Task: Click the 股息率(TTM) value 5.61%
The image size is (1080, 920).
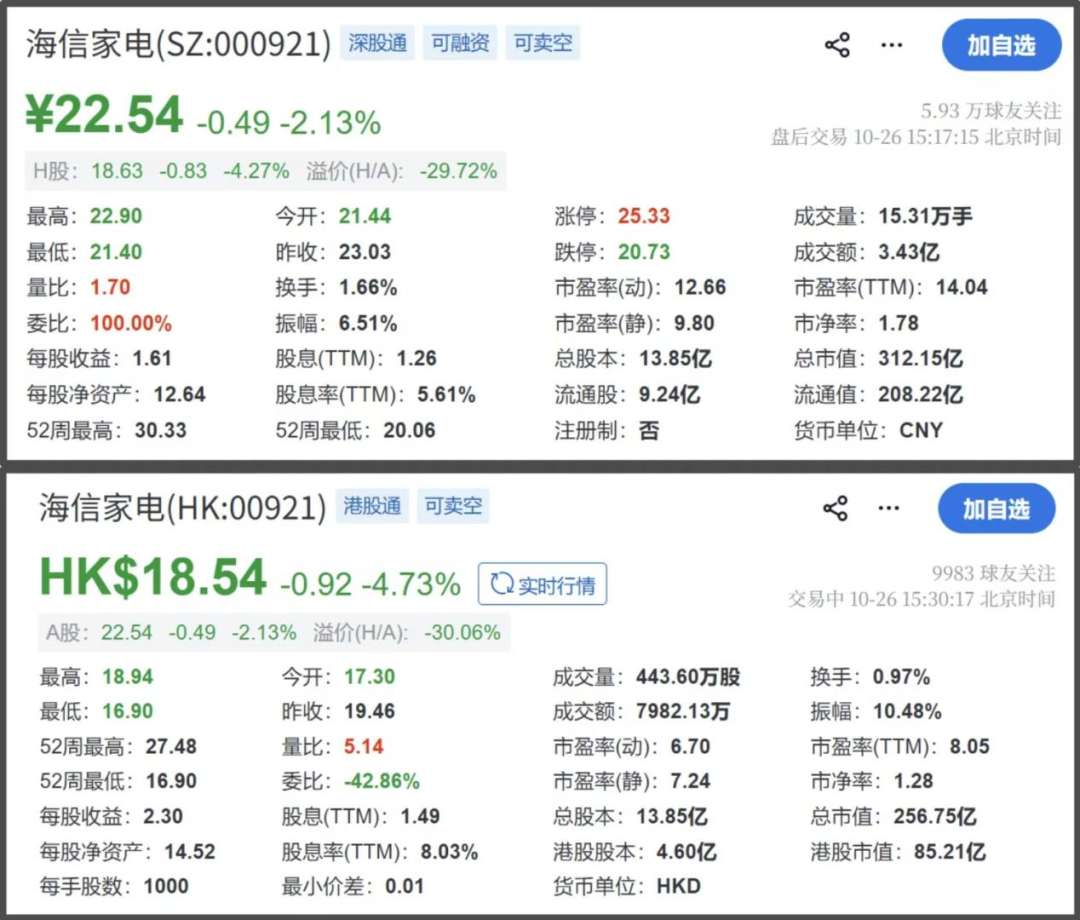Action: [x=446, y=395]
